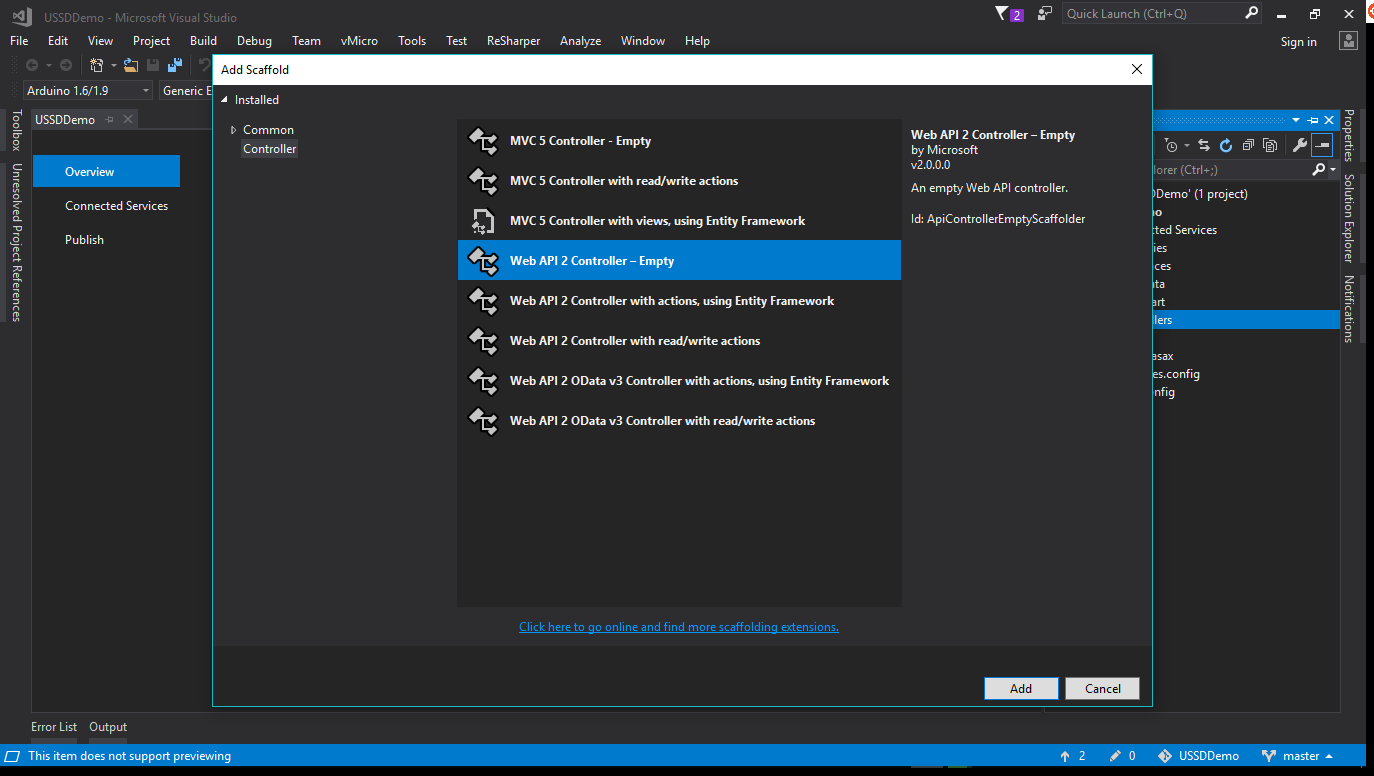Open the Solution Explorer window position menu arrow
The height and width of the screenshot is (776, 1374).
pos(1296,119)
